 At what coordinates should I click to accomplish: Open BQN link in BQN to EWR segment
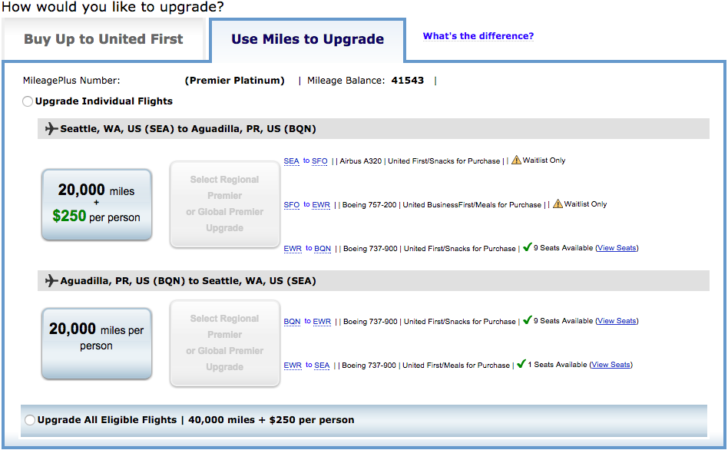coord(292,321)
